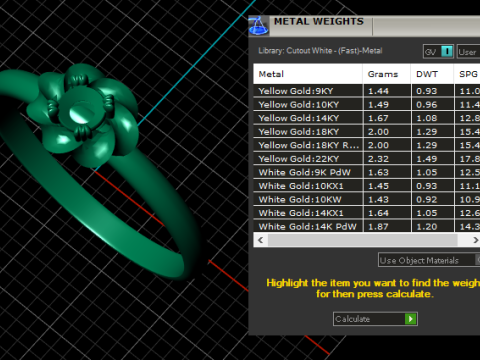Click the Calculate button
480x360 pixels.
[375, 319]
